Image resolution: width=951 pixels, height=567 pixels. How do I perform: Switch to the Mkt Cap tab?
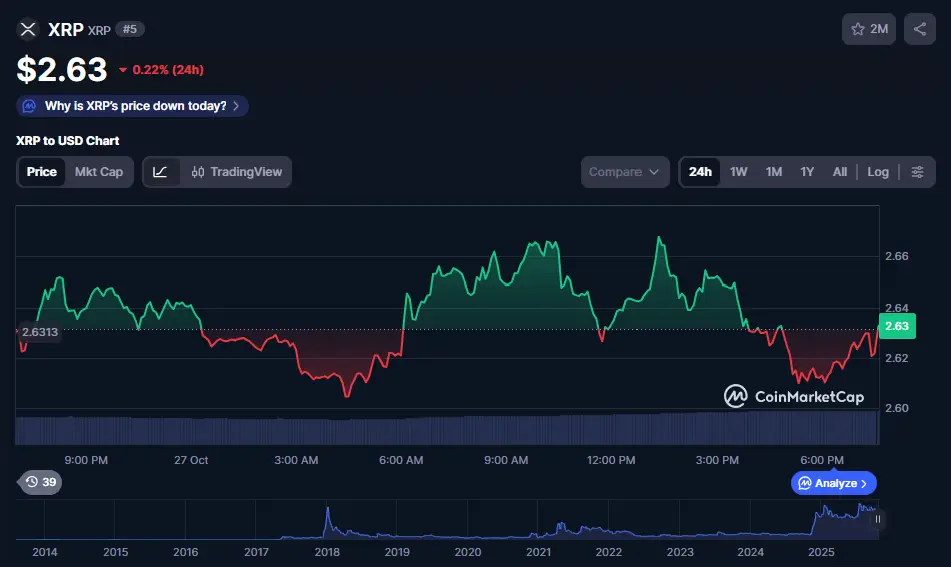[99, 172]
